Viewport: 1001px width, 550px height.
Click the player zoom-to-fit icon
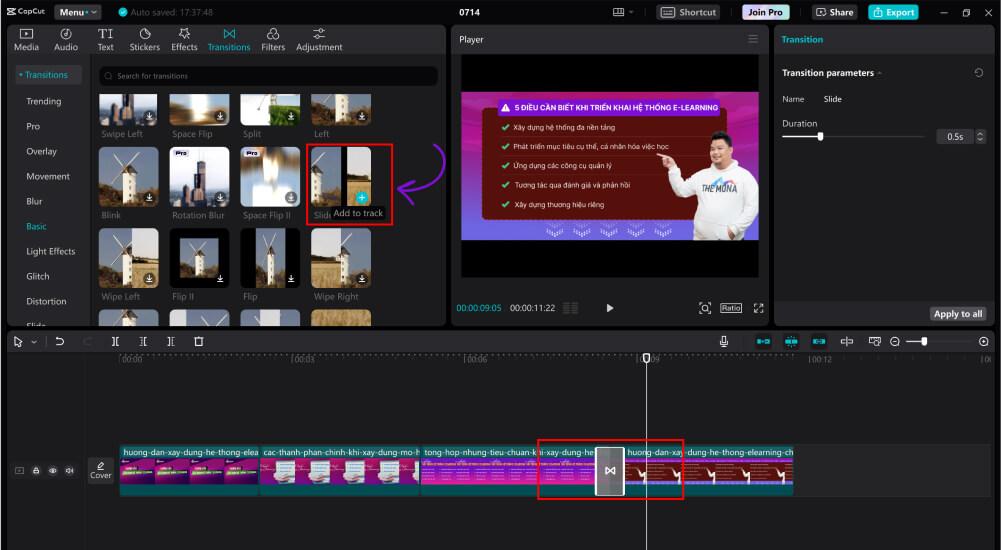(x=705, y=308)
